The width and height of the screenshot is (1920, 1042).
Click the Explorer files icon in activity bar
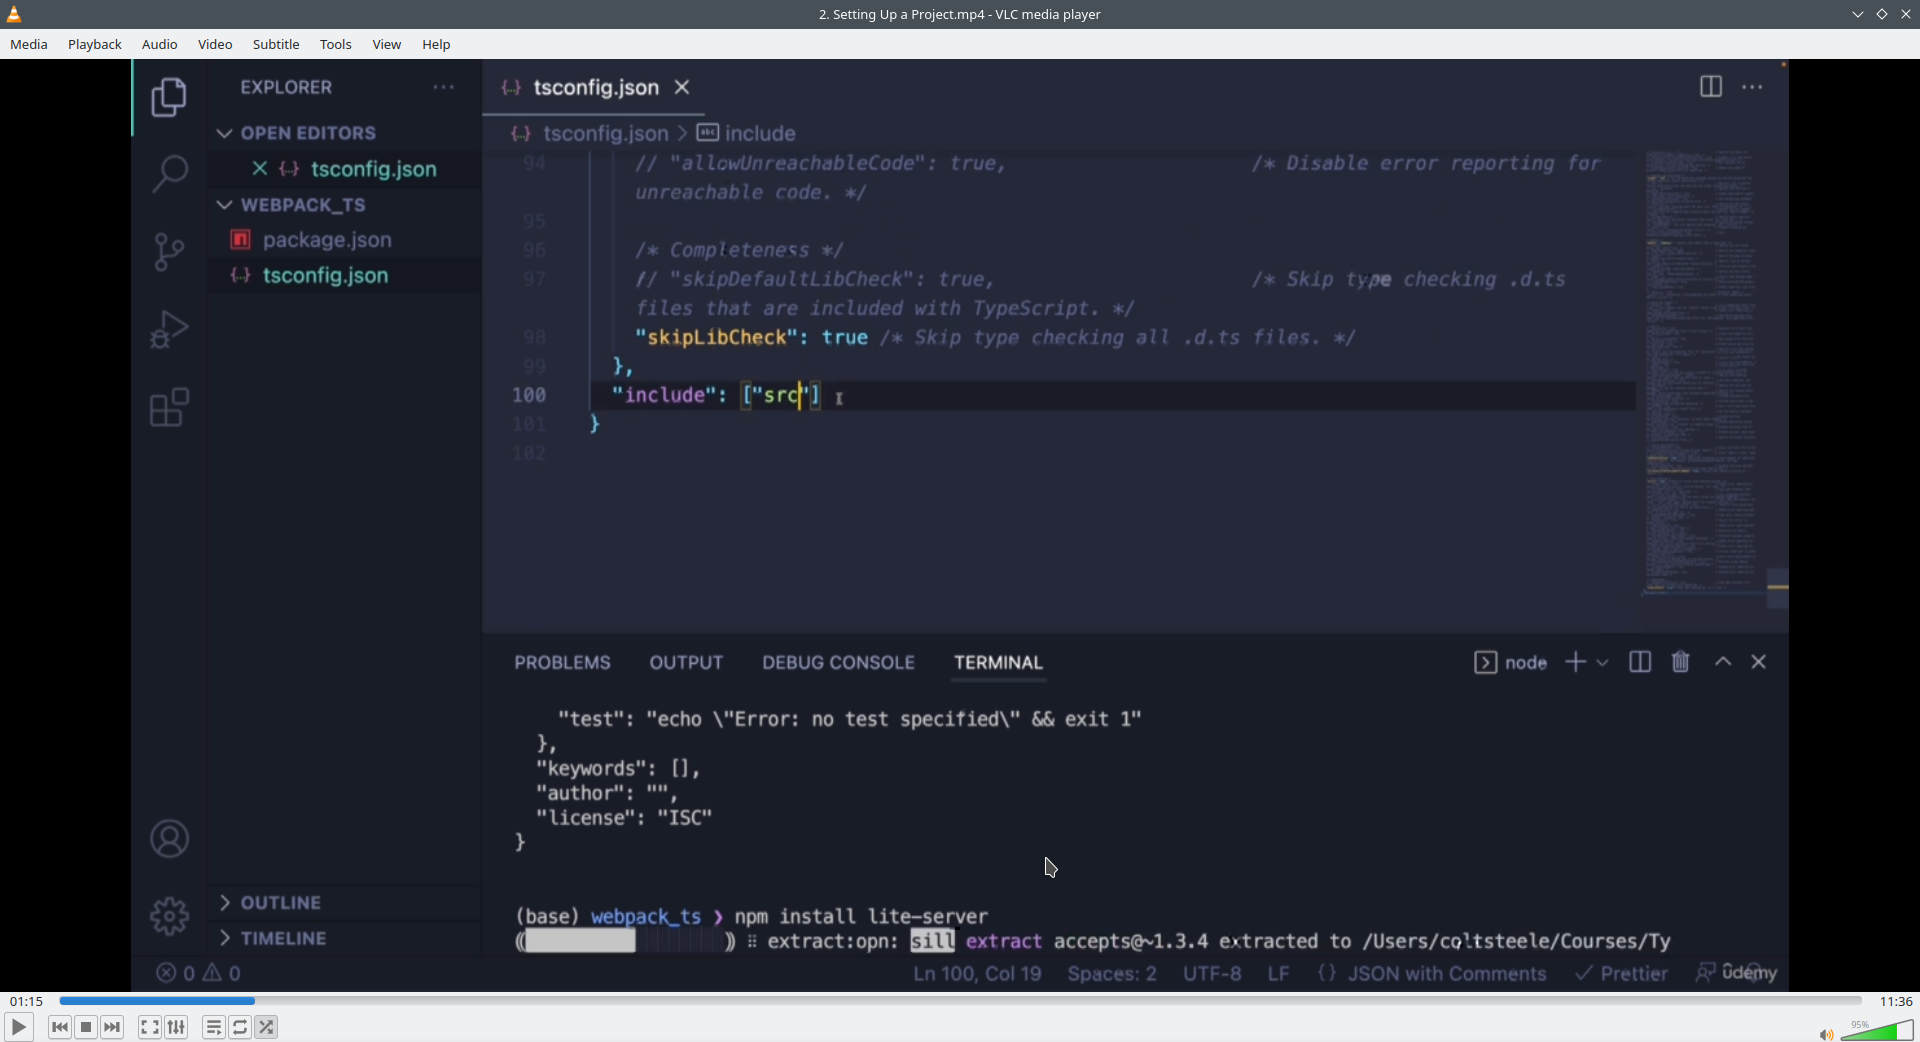point(169,98)
